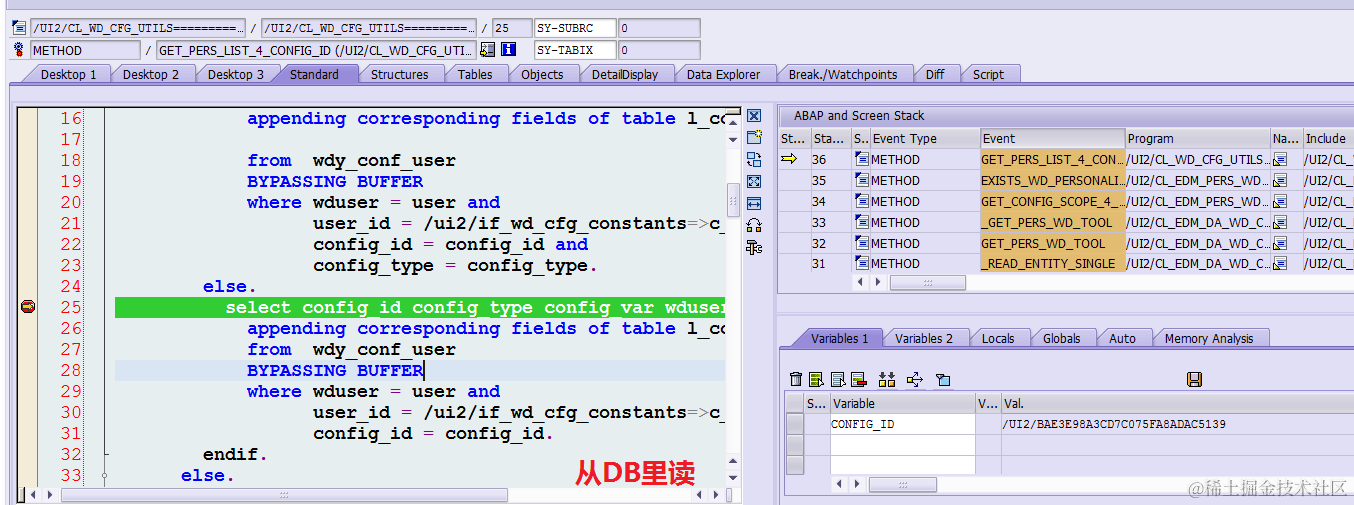Open the Diff tab
The height and width of the screenshot is (505, 1354).
[x=935, y=74]
